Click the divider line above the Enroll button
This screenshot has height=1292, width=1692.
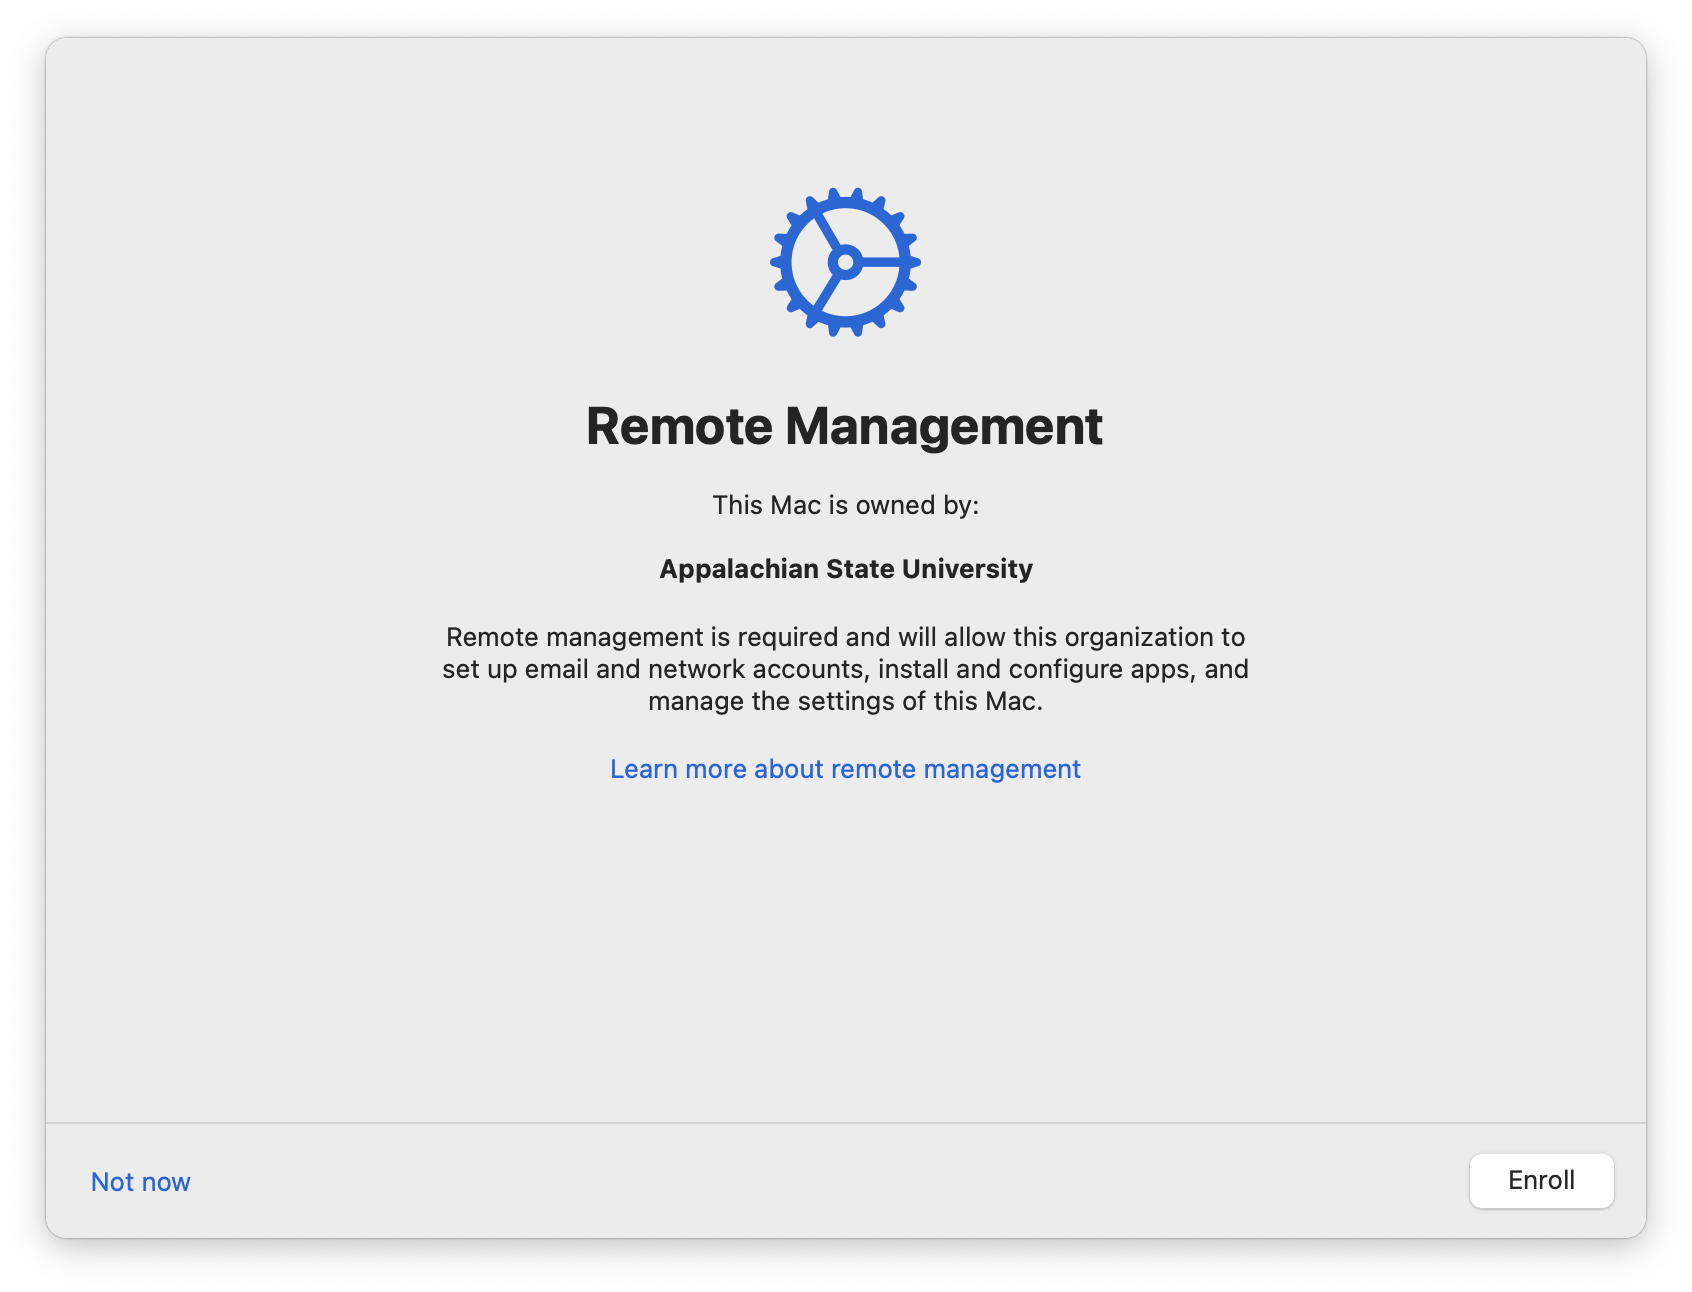[x=845, y=1123]
